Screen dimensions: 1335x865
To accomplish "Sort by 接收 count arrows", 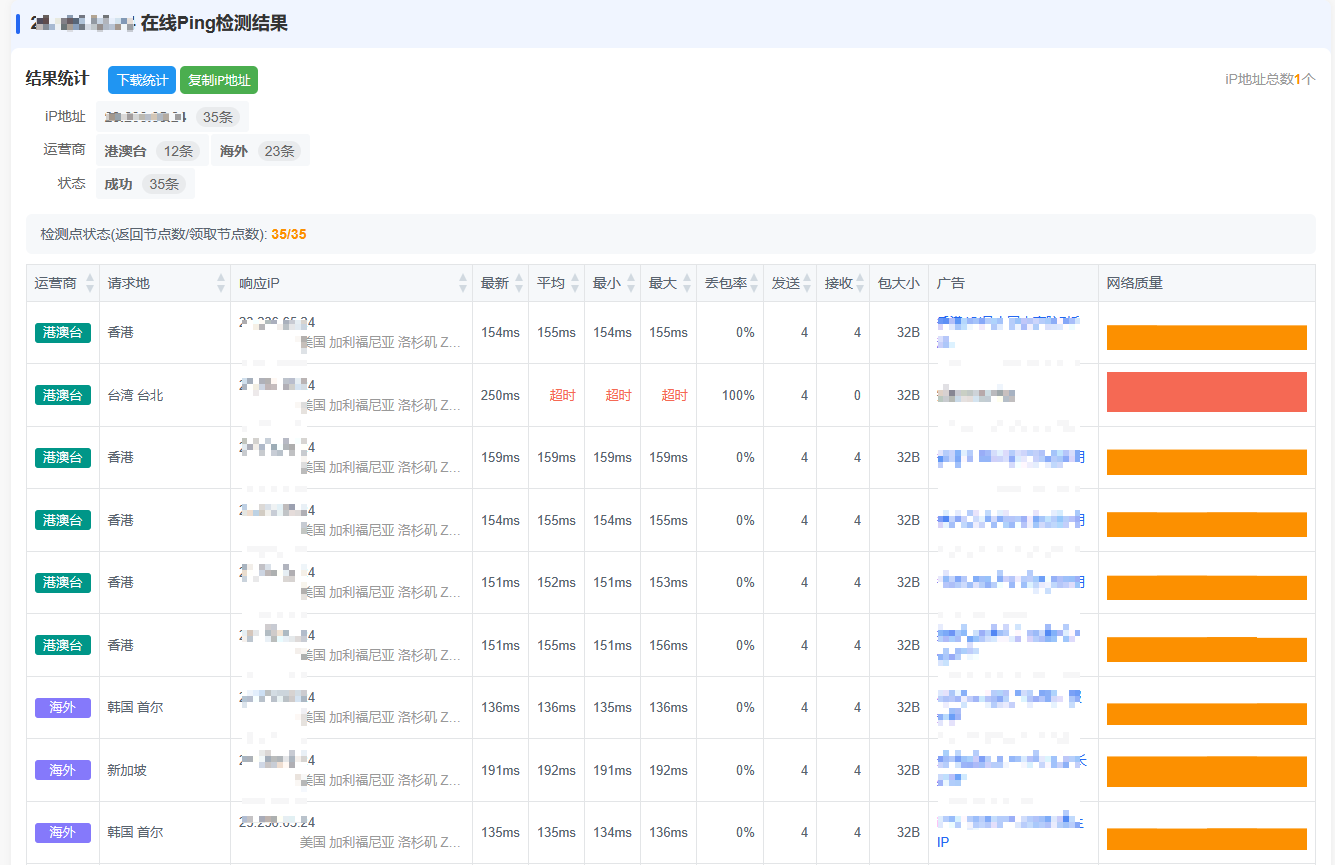I will [860, 284].
